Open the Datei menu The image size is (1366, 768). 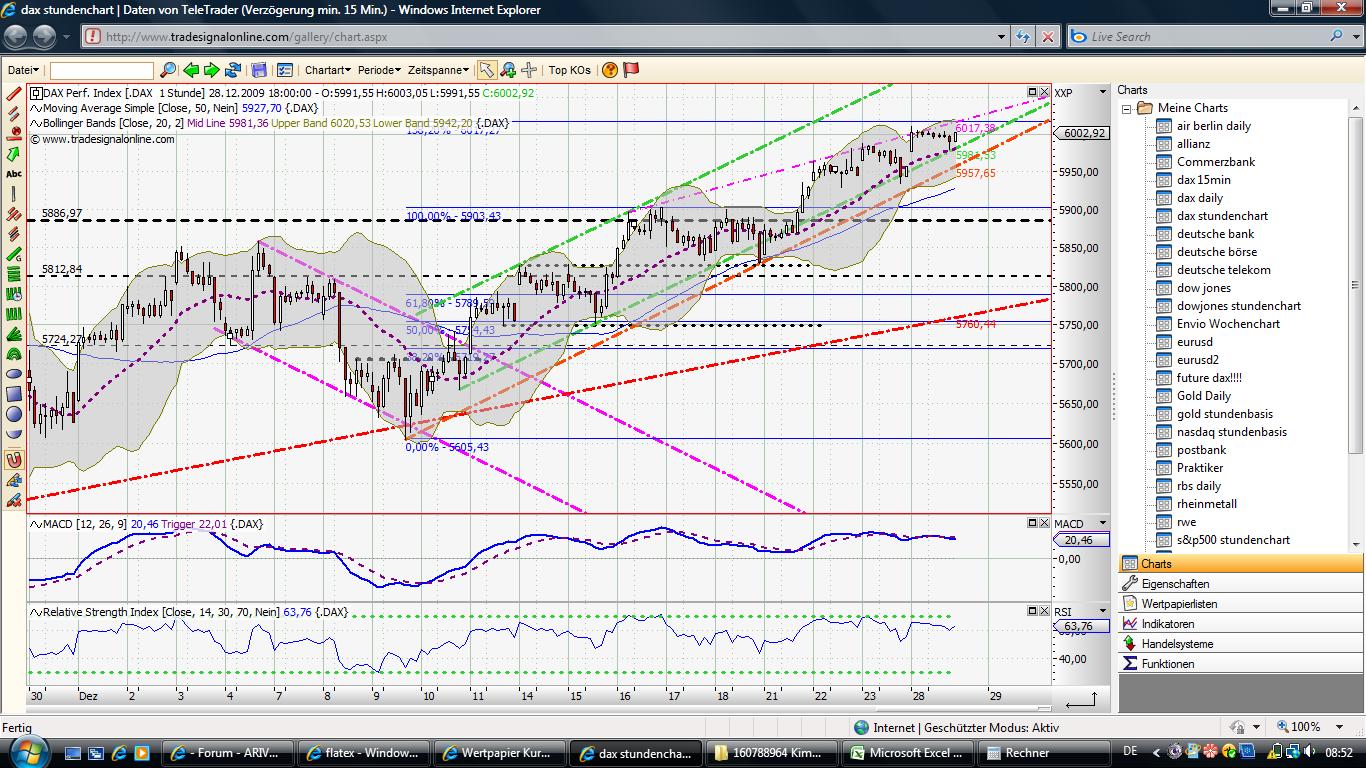[23, 70]
